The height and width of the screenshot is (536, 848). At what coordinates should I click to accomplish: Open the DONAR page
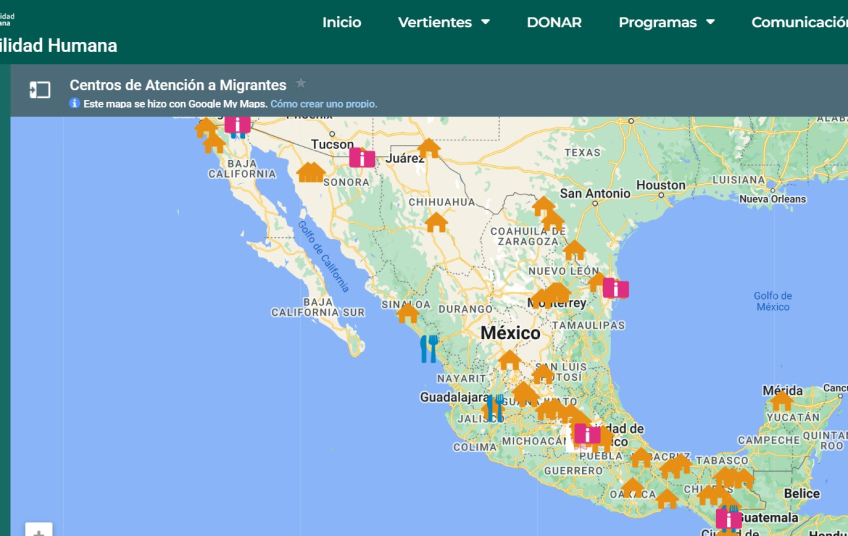click(554, 22)
